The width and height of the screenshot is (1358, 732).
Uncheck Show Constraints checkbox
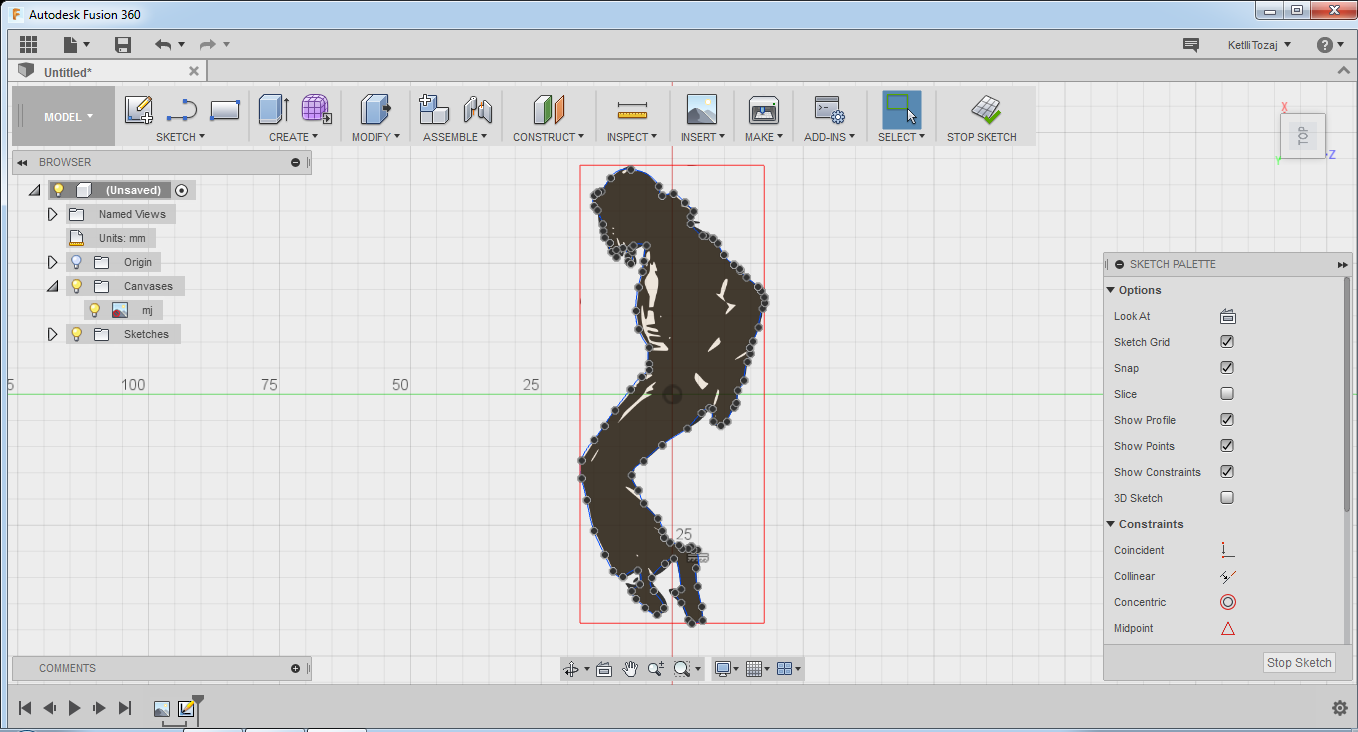(1227, 472)
